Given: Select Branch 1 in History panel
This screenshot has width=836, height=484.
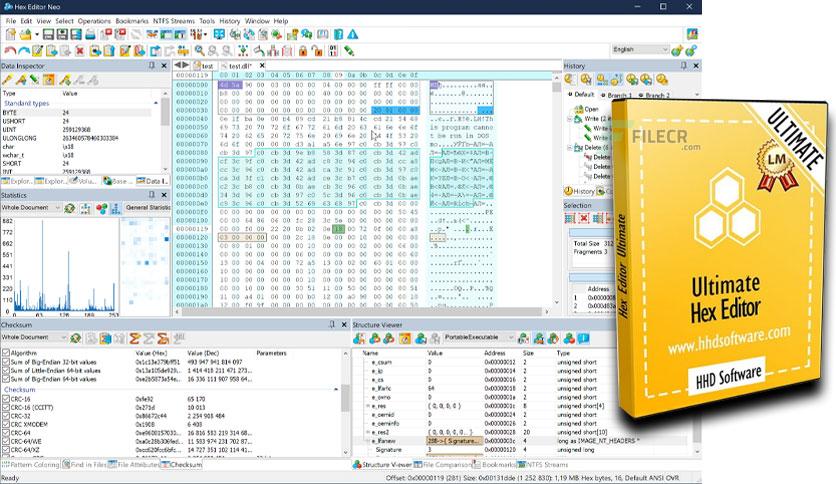Looking at the screenshot, I should (616, 95).
